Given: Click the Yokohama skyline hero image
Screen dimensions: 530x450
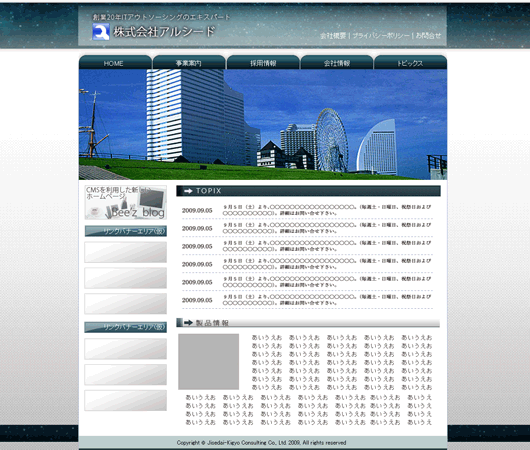Looking at the screenshot, I should [263, 124].
